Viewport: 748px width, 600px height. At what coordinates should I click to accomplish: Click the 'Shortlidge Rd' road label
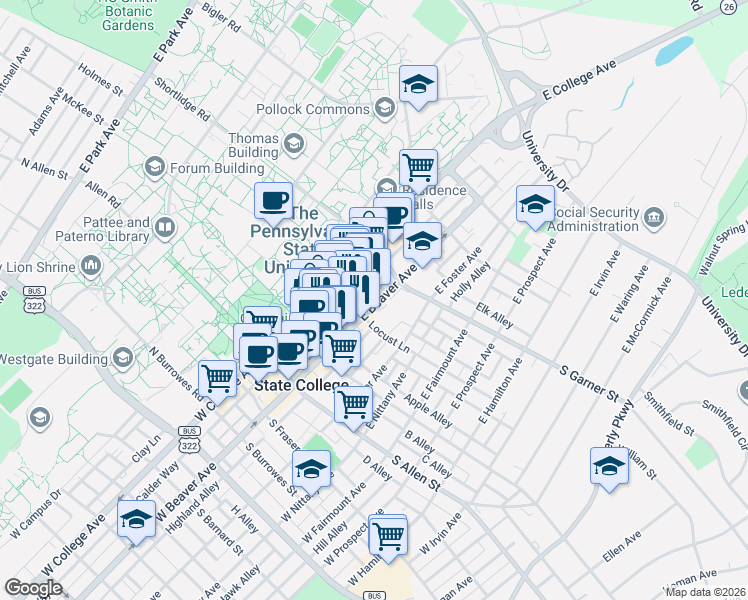click(182, 100)
